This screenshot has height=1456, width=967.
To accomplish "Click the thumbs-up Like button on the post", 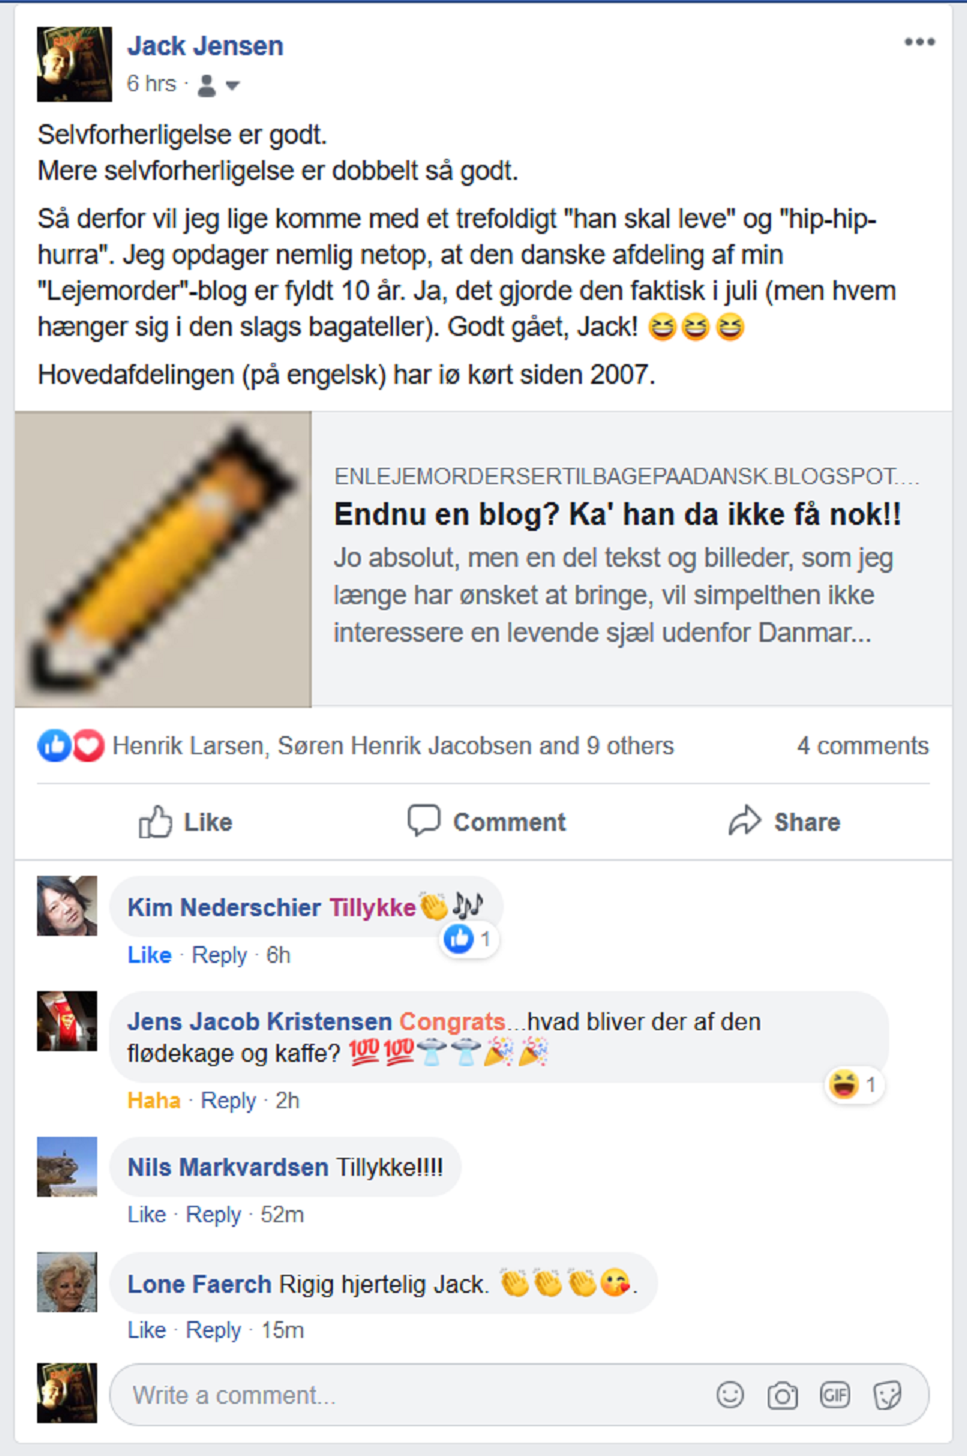I will coord(185,822).
